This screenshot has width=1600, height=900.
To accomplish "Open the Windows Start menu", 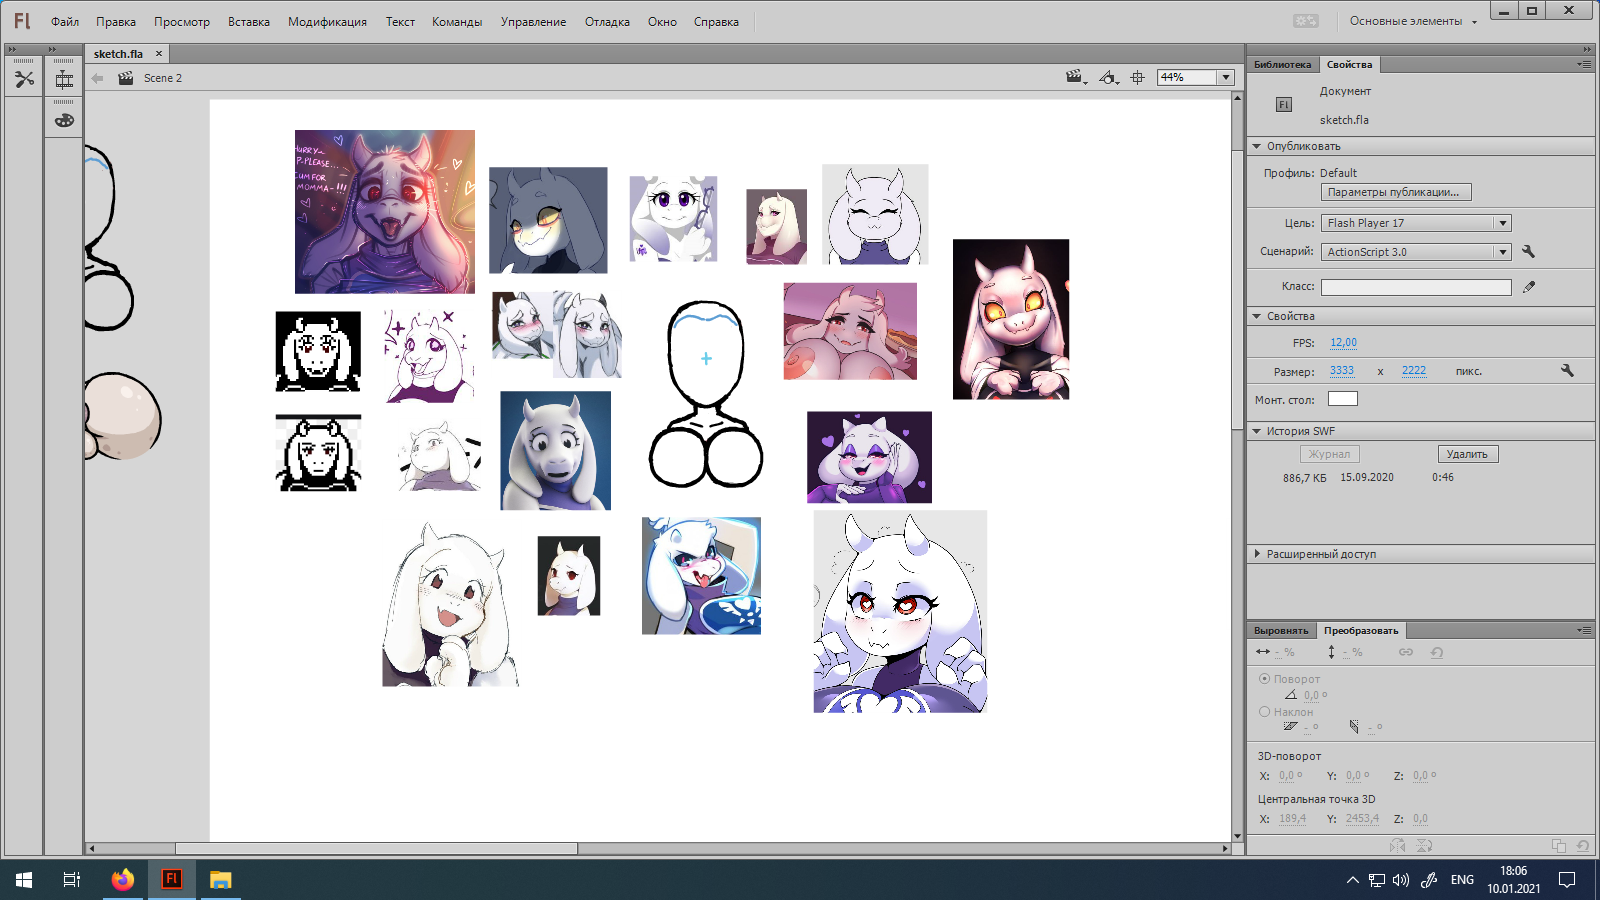I will (24, 880).
